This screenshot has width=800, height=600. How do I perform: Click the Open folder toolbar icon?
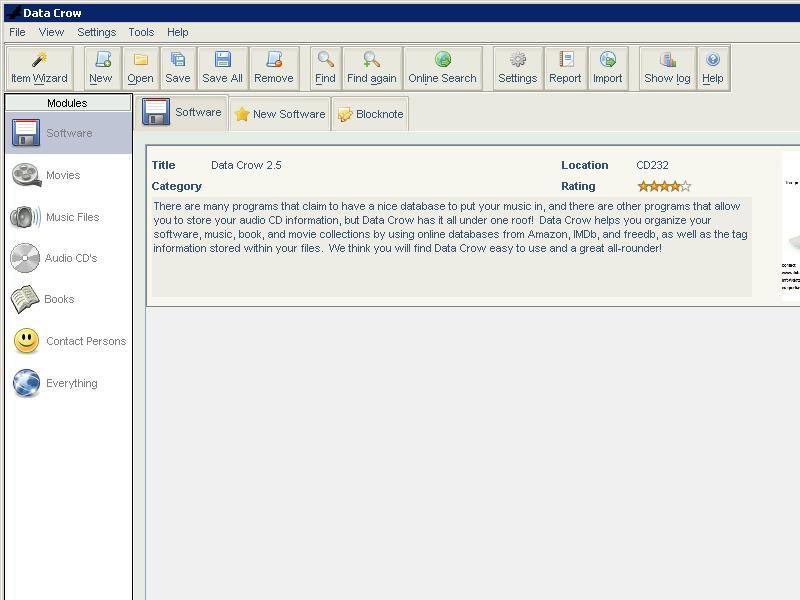140,68
